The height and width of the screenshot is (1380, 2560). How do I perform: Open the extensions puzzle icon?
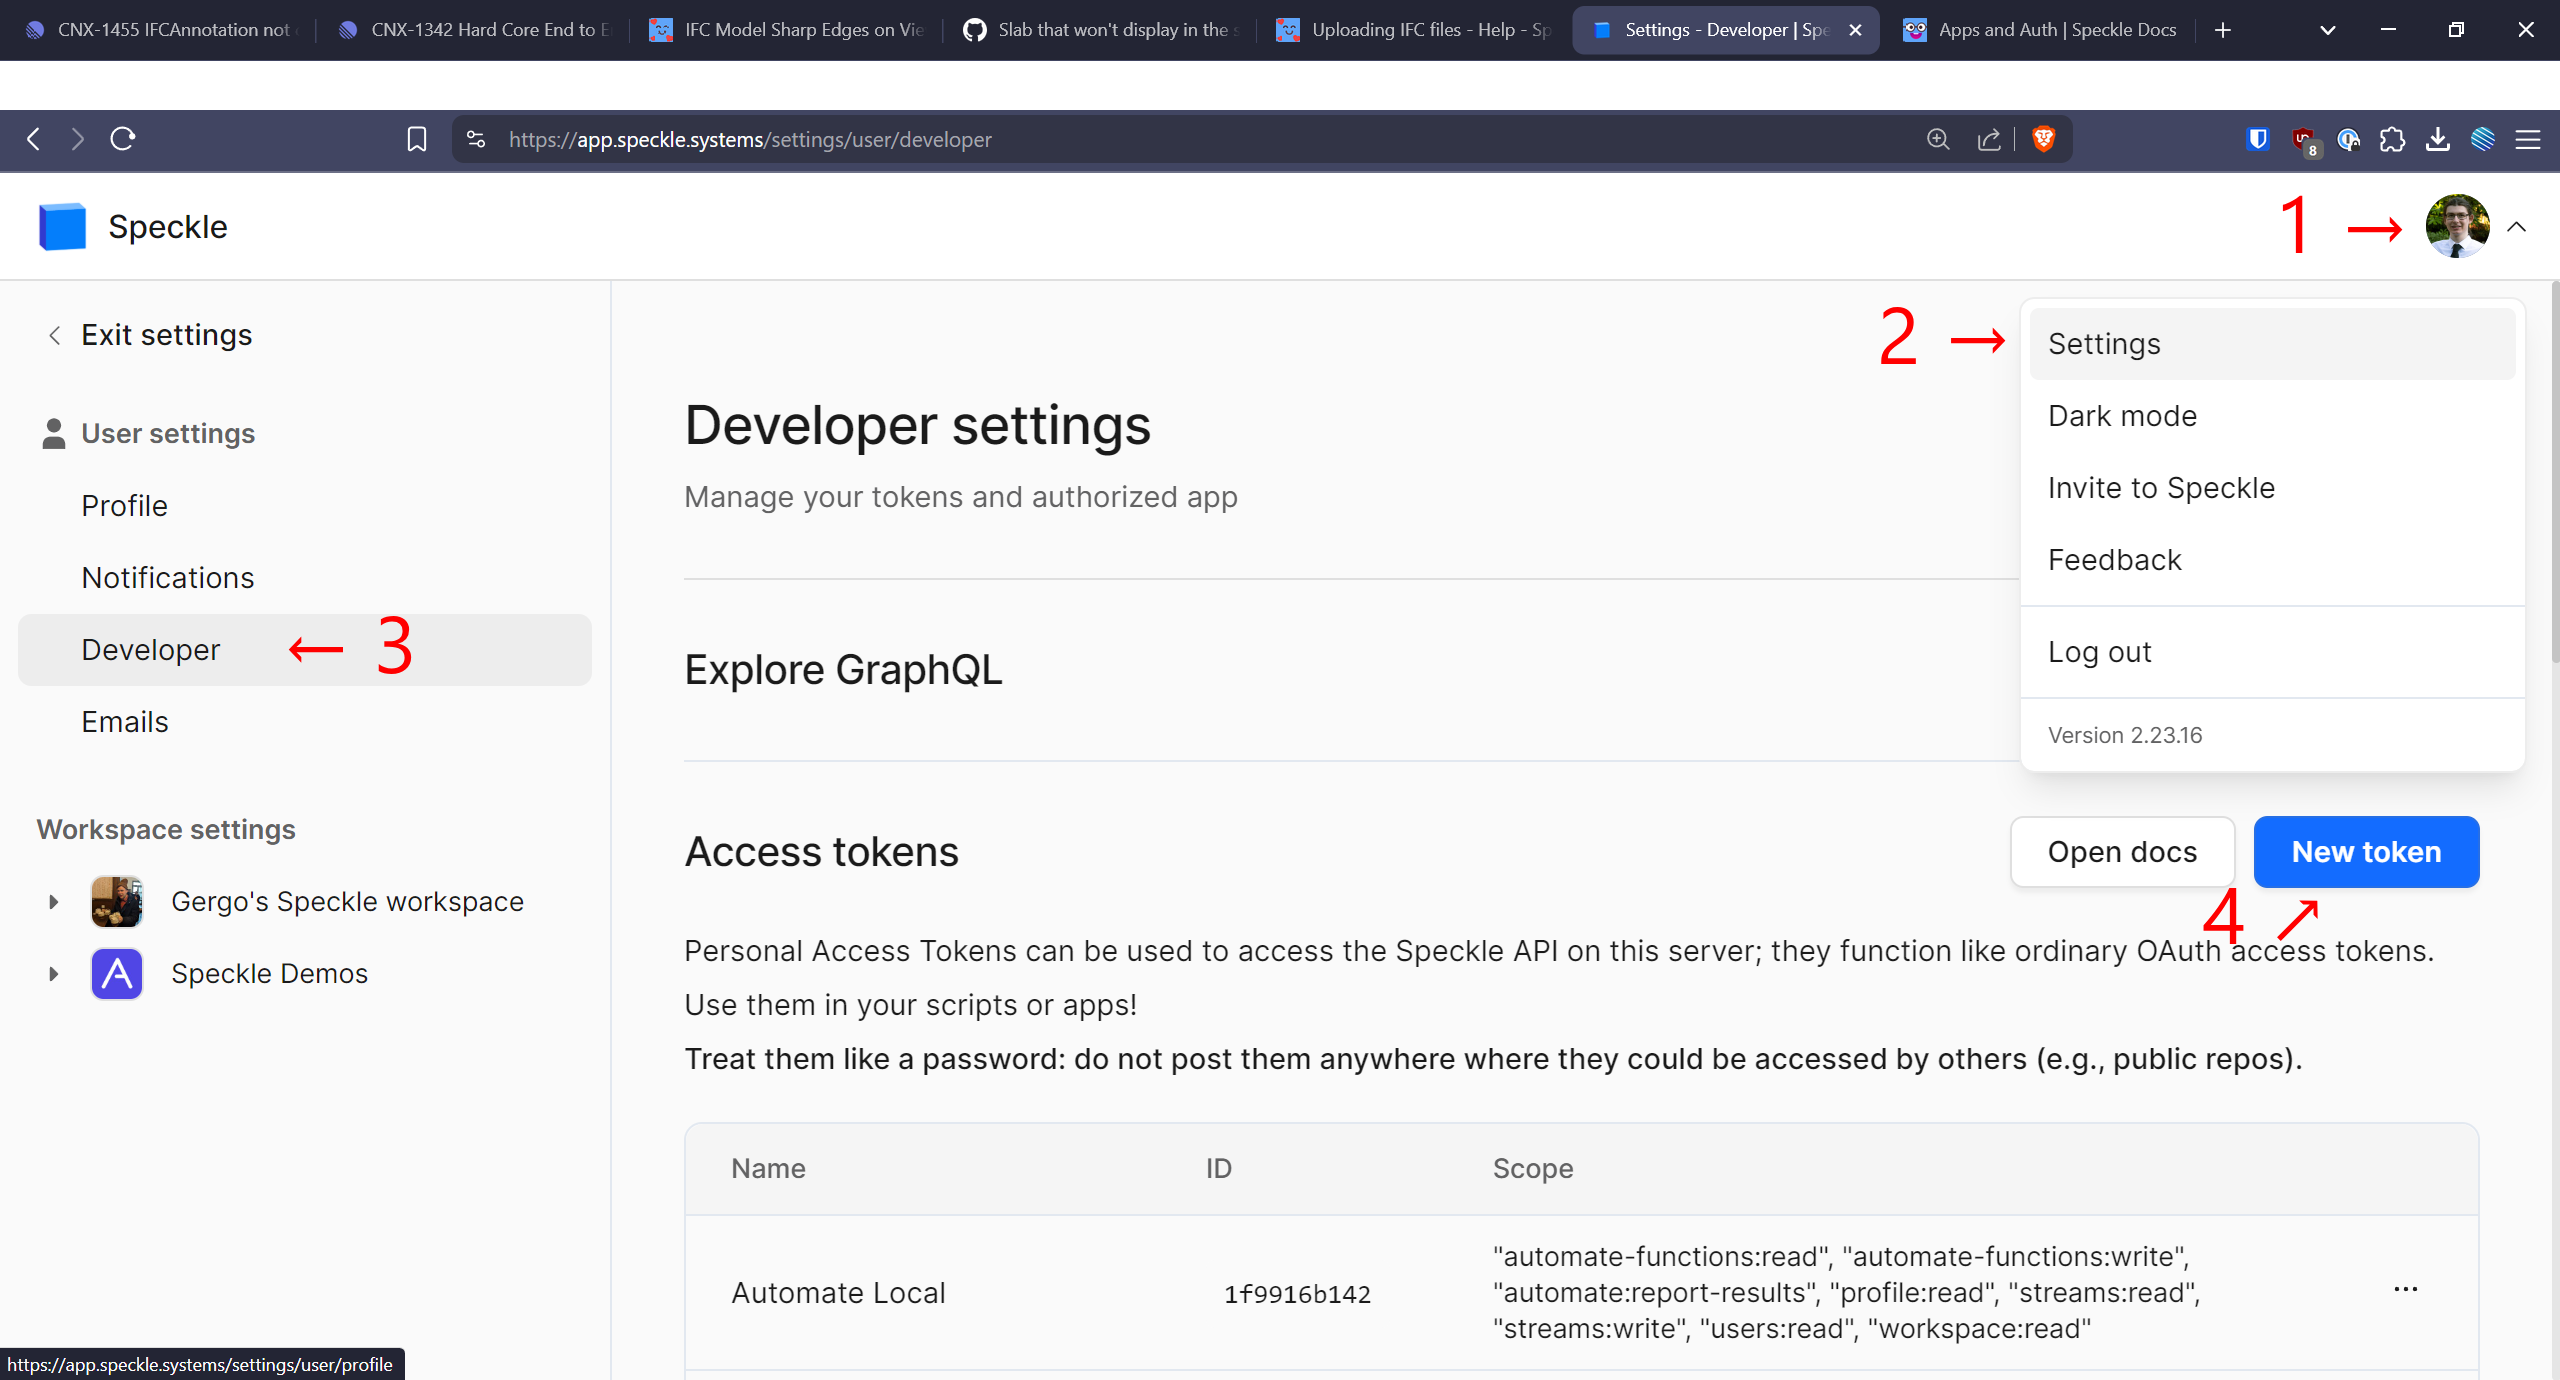(x=2392, y=139)
